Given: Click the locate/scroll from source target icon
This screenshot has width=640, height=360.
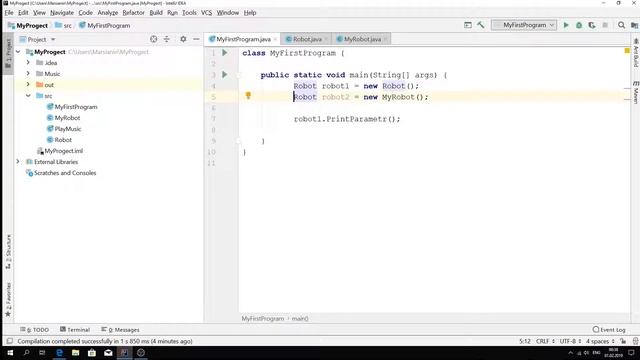Looking at the screenshot, I should [x=153, y=39].
